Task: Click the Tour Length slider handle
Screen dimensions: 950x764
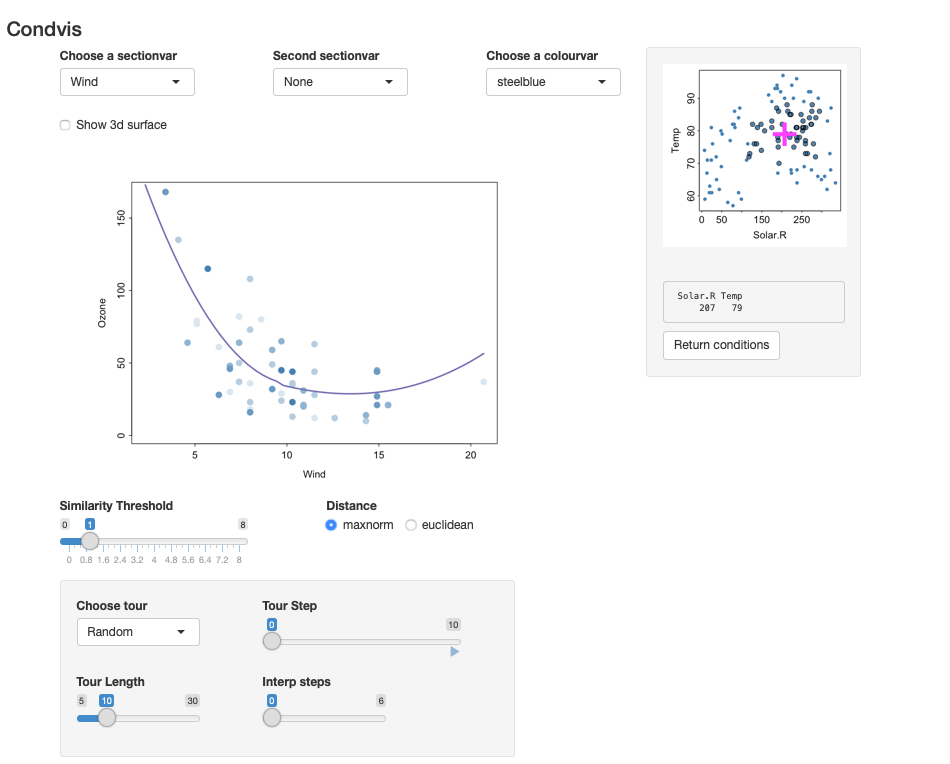Action: 107,717
